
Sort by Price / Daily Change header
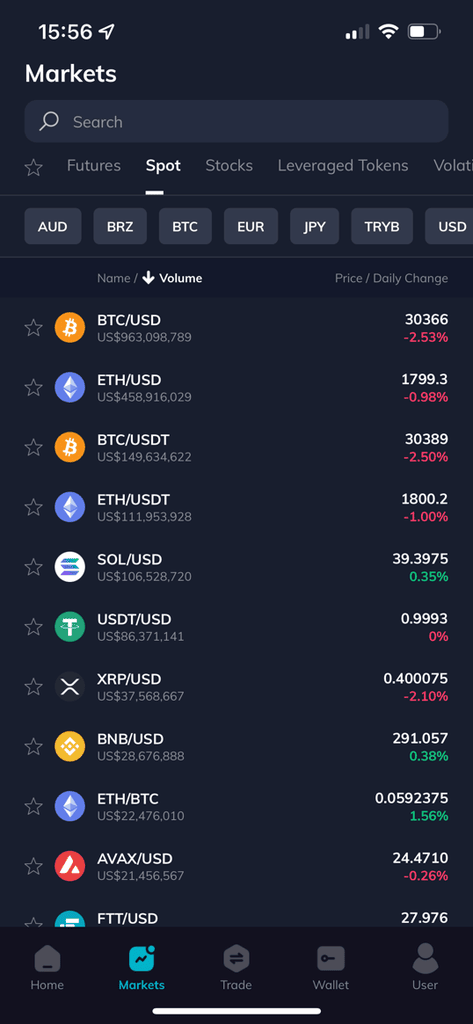(x=391, y=278)
